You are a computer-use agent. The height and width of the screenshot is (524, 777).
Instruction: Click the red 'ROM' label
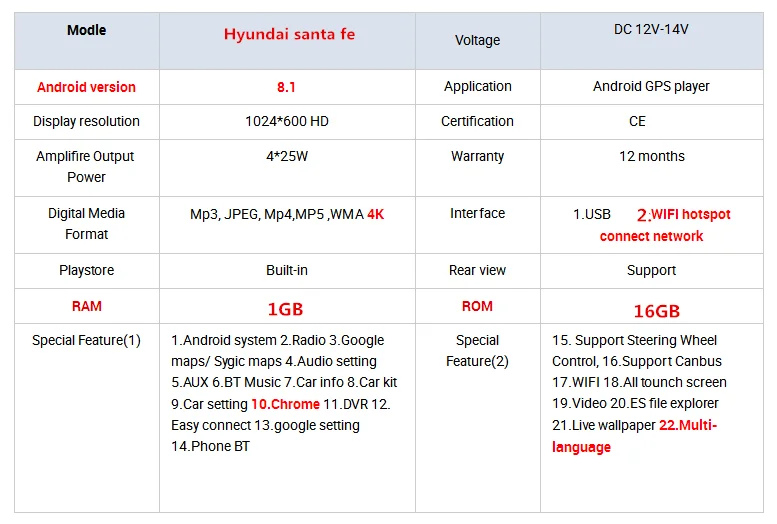(478, 306)
